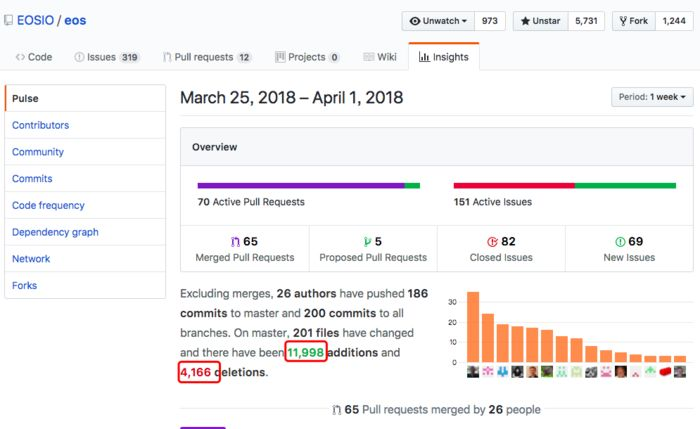
Task: Click the pull request icon on Pull requests tab
Action: [167, 57]
